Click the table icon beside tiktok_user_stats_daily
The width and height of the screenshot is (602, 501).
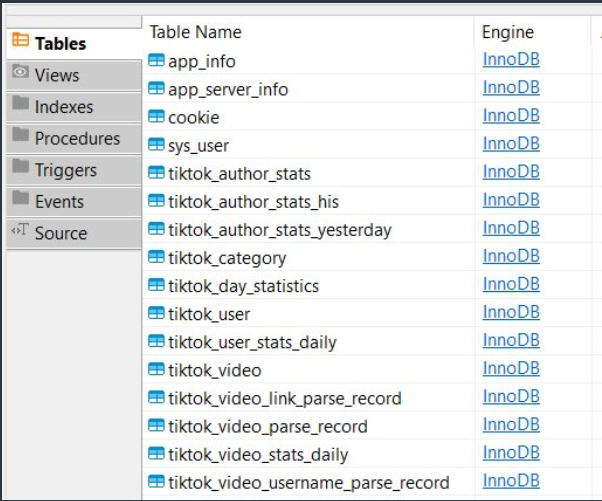pos(156,341)
